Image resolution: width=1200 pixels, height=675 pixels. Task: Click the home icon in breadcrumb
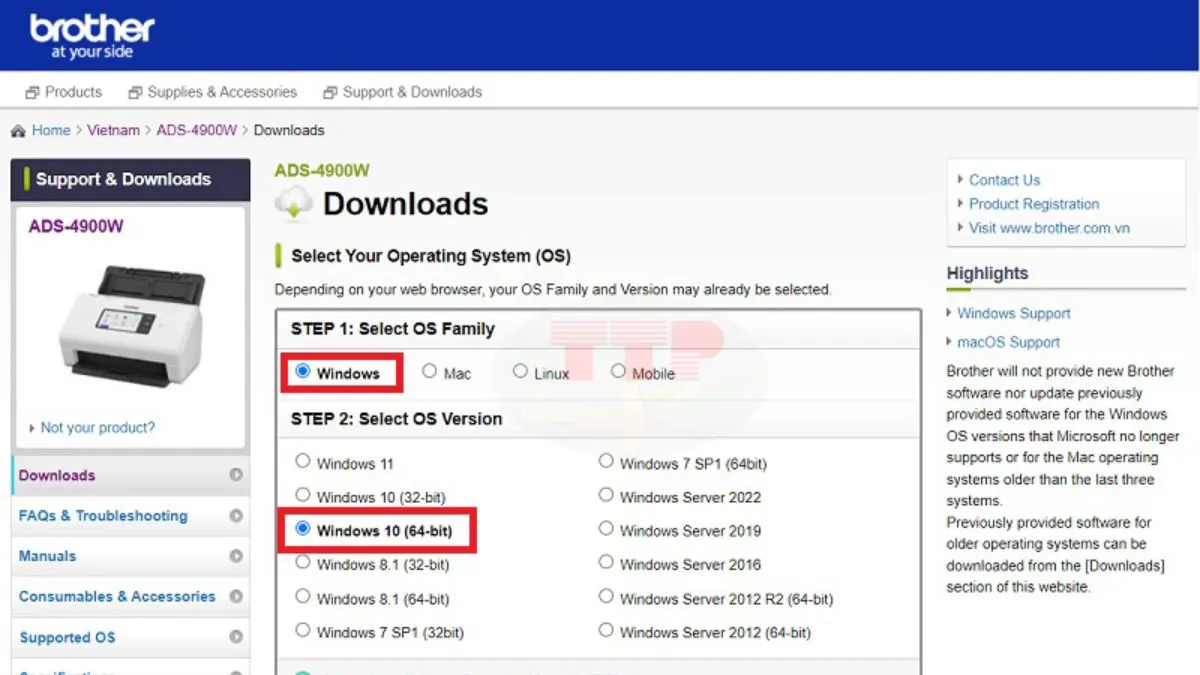(x=18, y=131)
